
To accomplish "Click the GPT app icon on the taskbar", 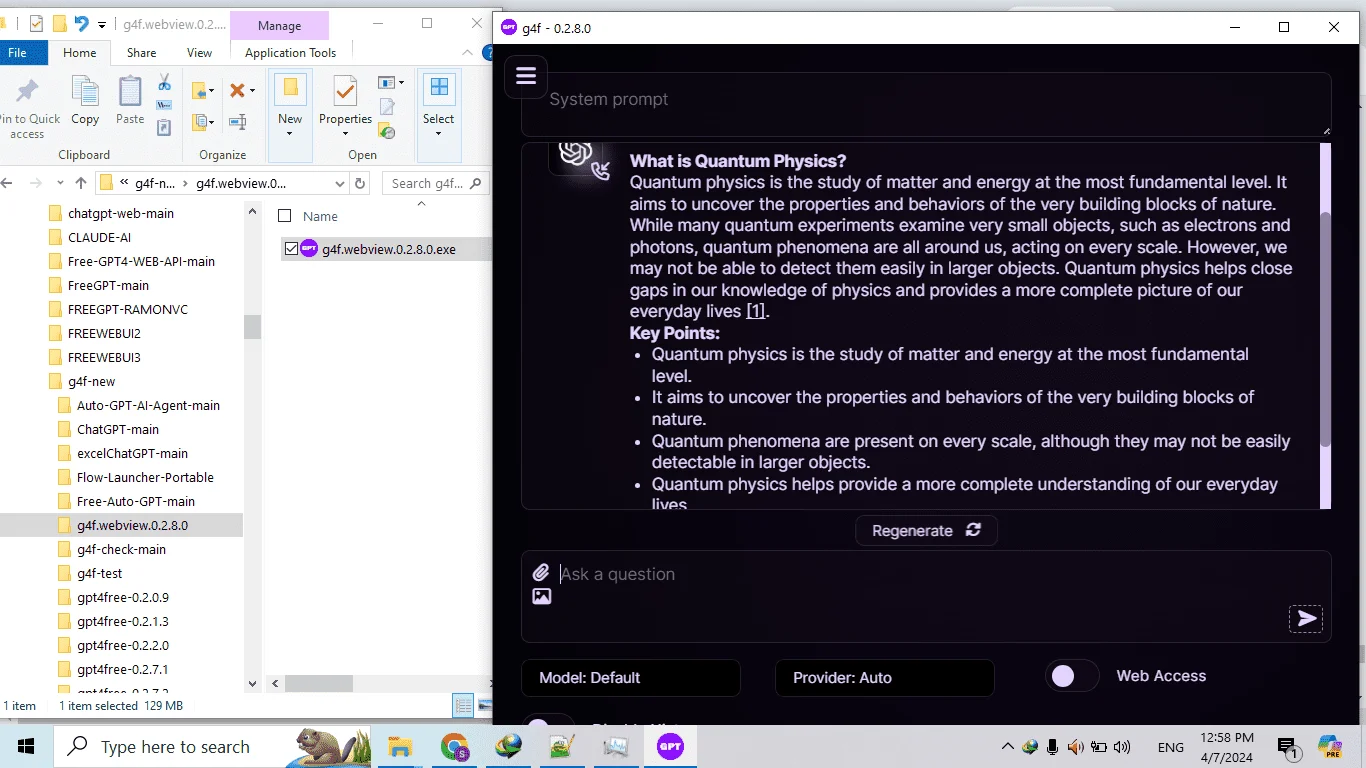I will pos(670,746).
